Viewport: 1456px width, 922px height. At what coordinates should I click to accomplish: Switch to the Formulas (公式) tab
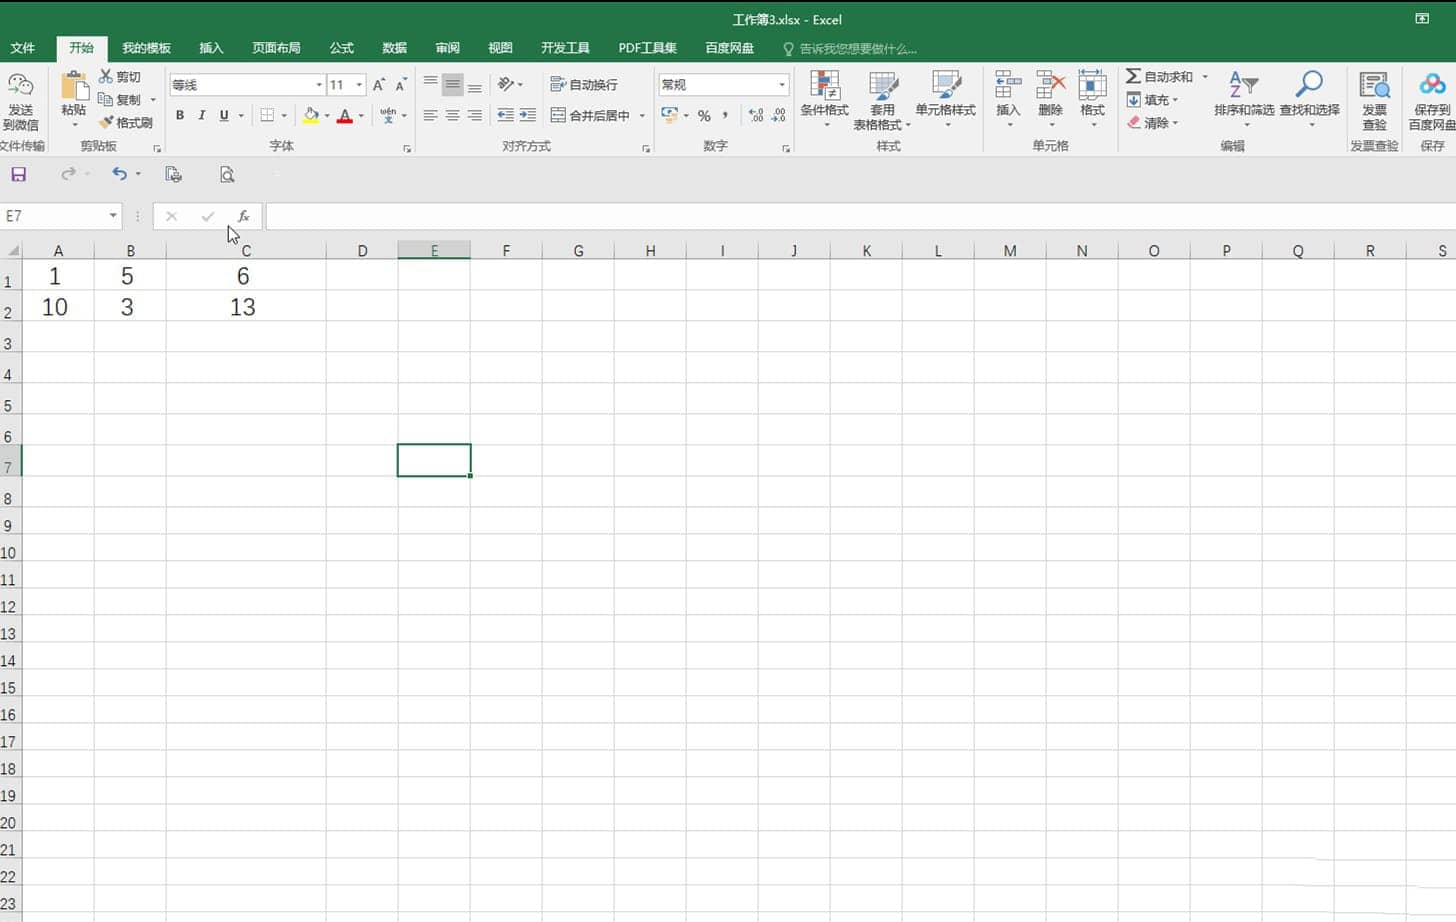pos(342,48)
